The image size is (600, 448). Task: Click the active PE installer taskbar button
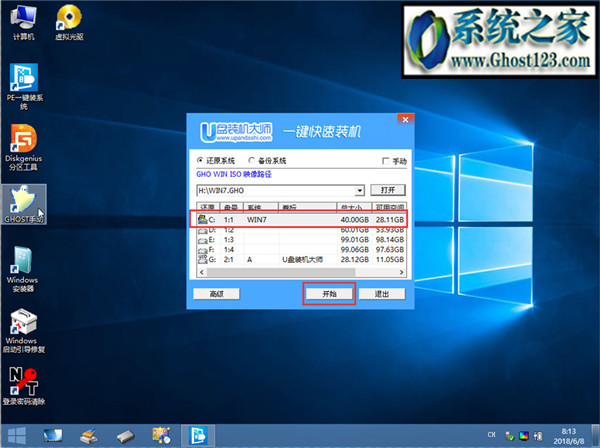[x=198, y=435]
